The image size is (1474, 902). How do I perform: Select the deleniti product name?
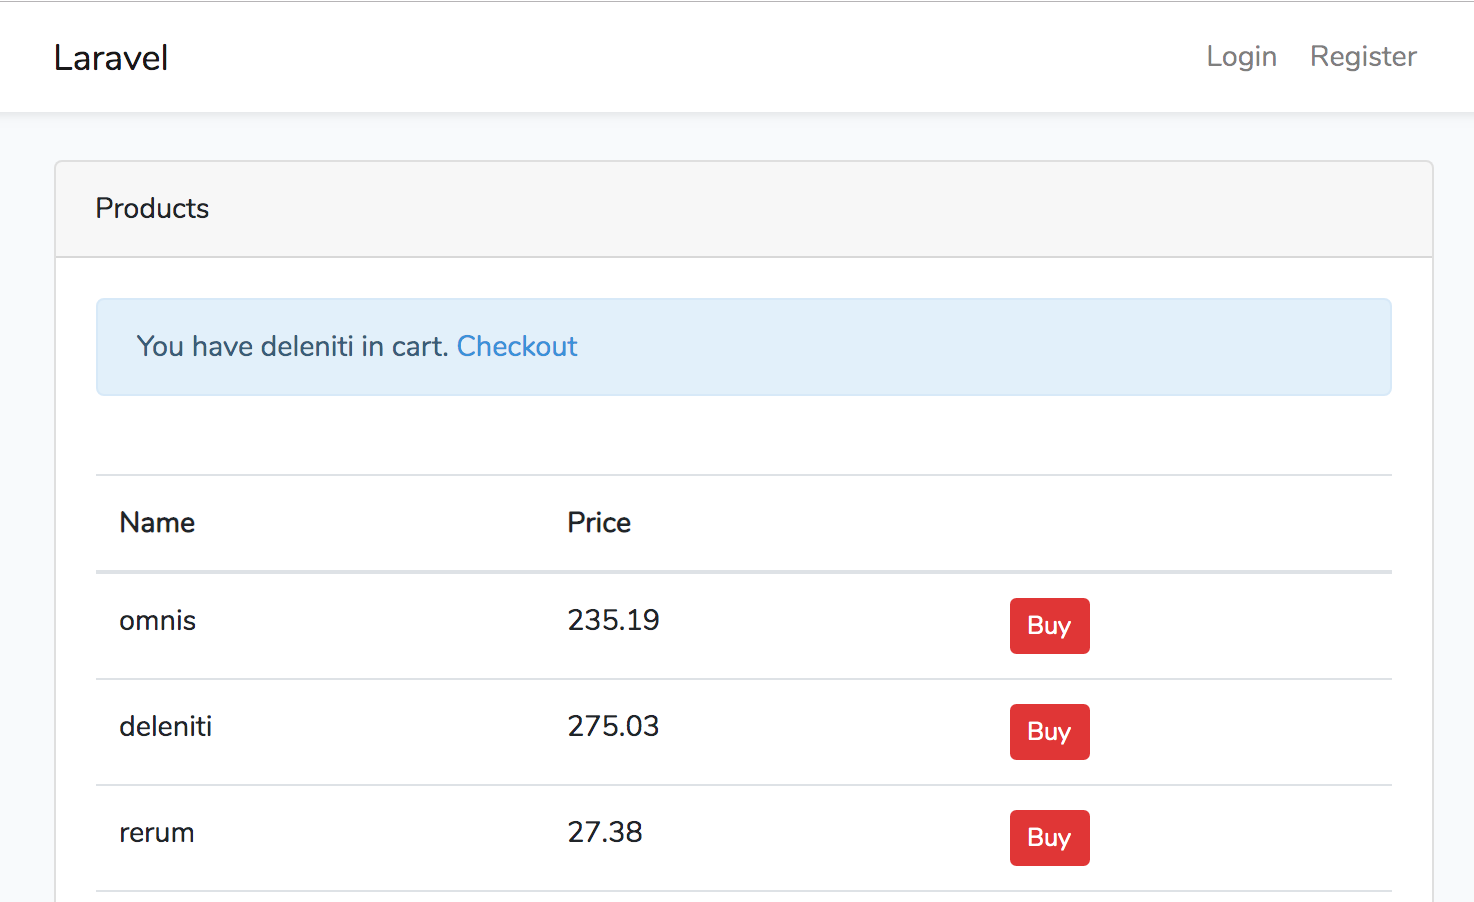pyautogui.click(x=165, y=726)
